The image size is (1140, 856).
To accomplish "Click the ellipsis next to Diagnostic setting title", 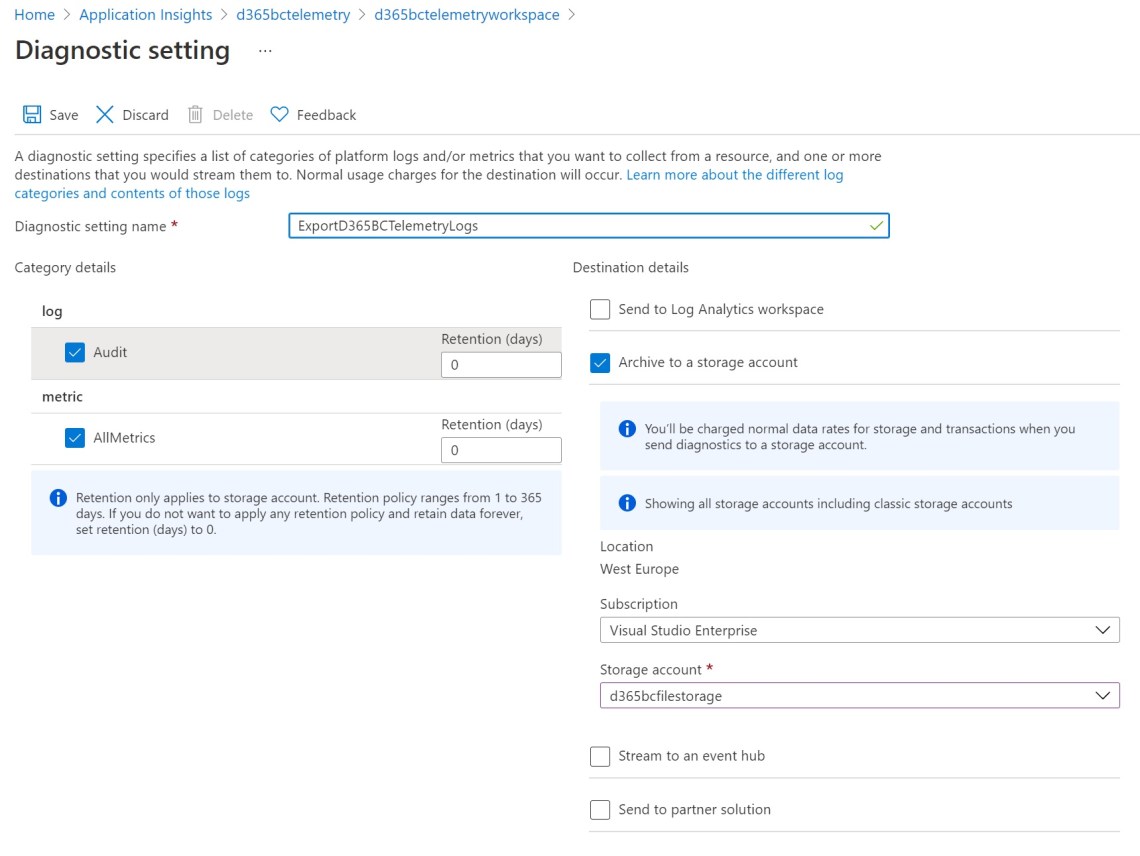I will [264, 52].
